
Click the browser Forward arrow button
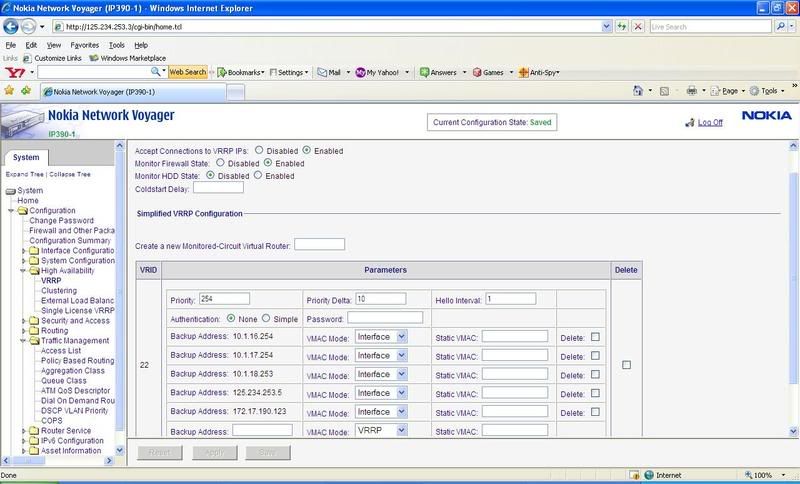pyautogui.click(x=28, y=26)
